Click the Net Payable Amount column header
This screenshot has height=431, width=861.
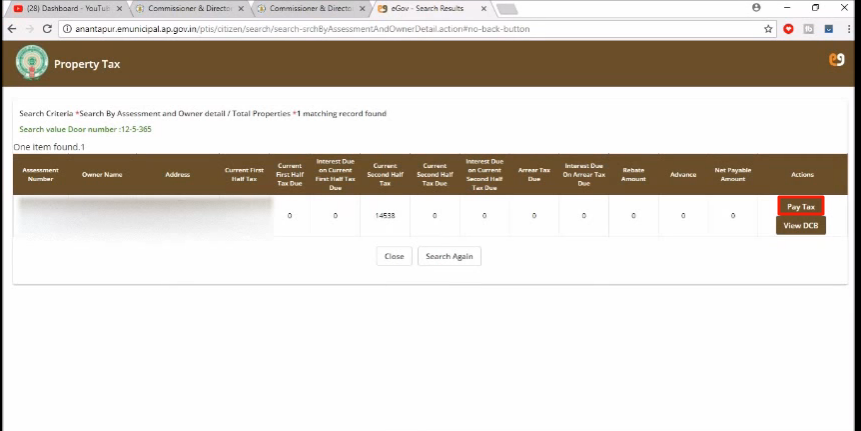(733, 175)
